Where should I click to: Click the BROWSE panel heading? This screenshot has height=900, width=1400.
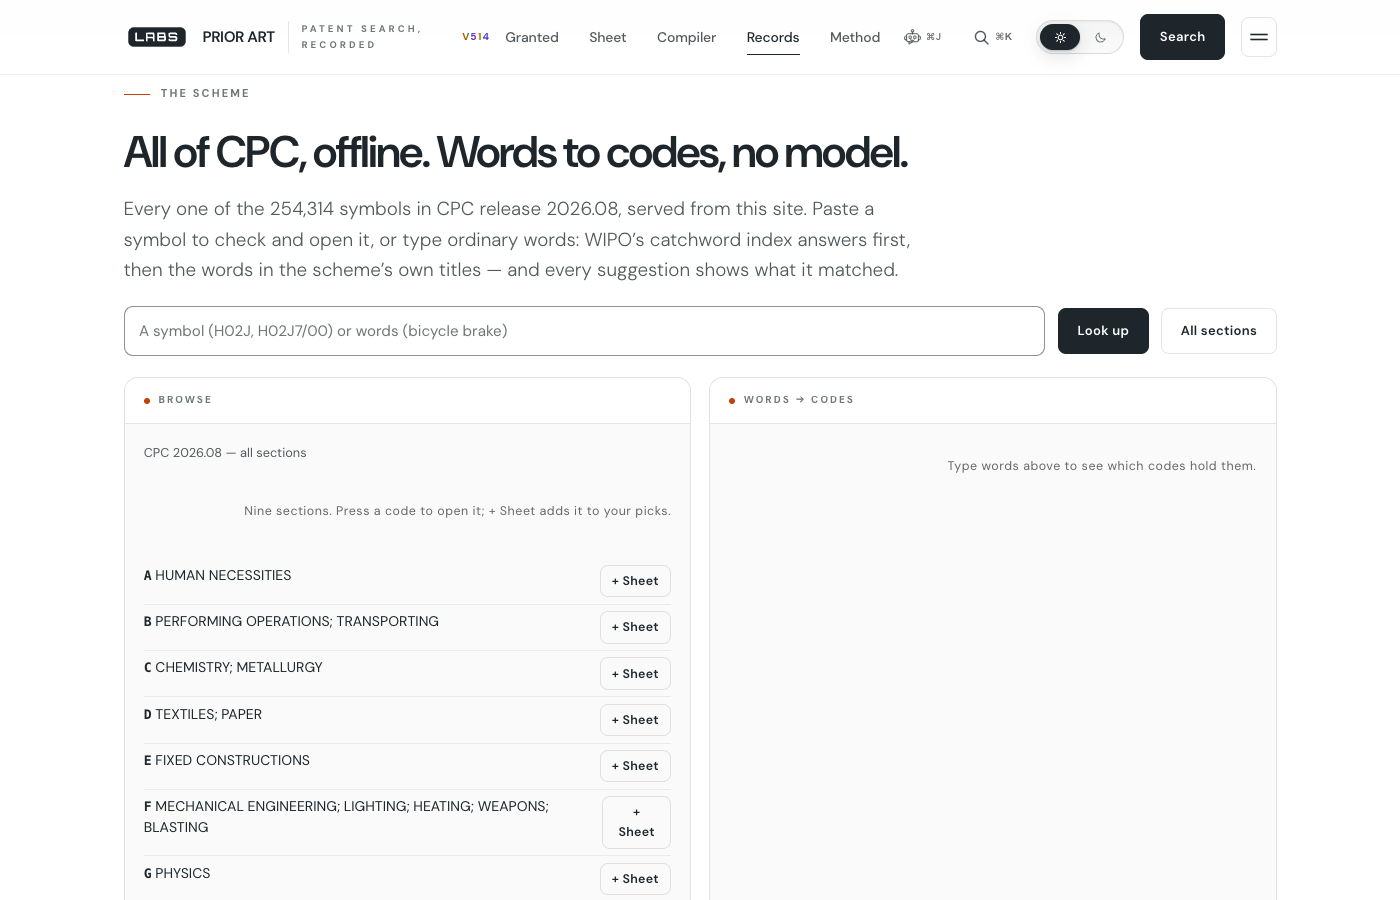(x=185, y=400)
